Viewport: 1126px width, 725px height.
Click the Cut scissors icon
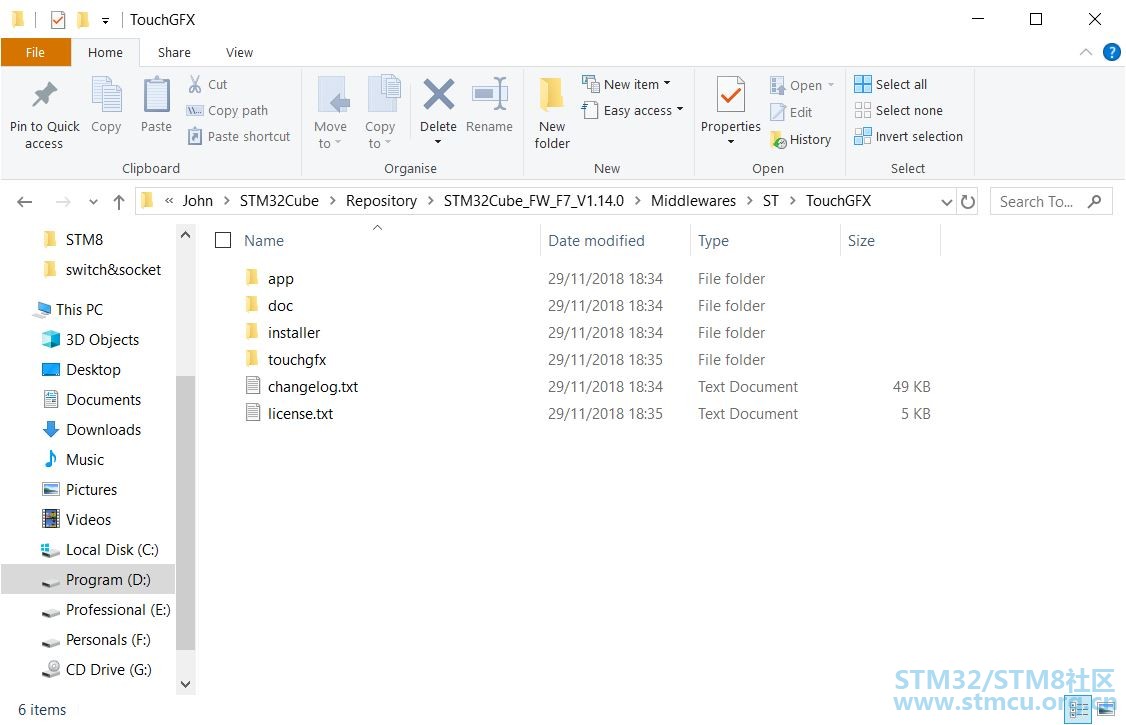click(x=195, y=84)
